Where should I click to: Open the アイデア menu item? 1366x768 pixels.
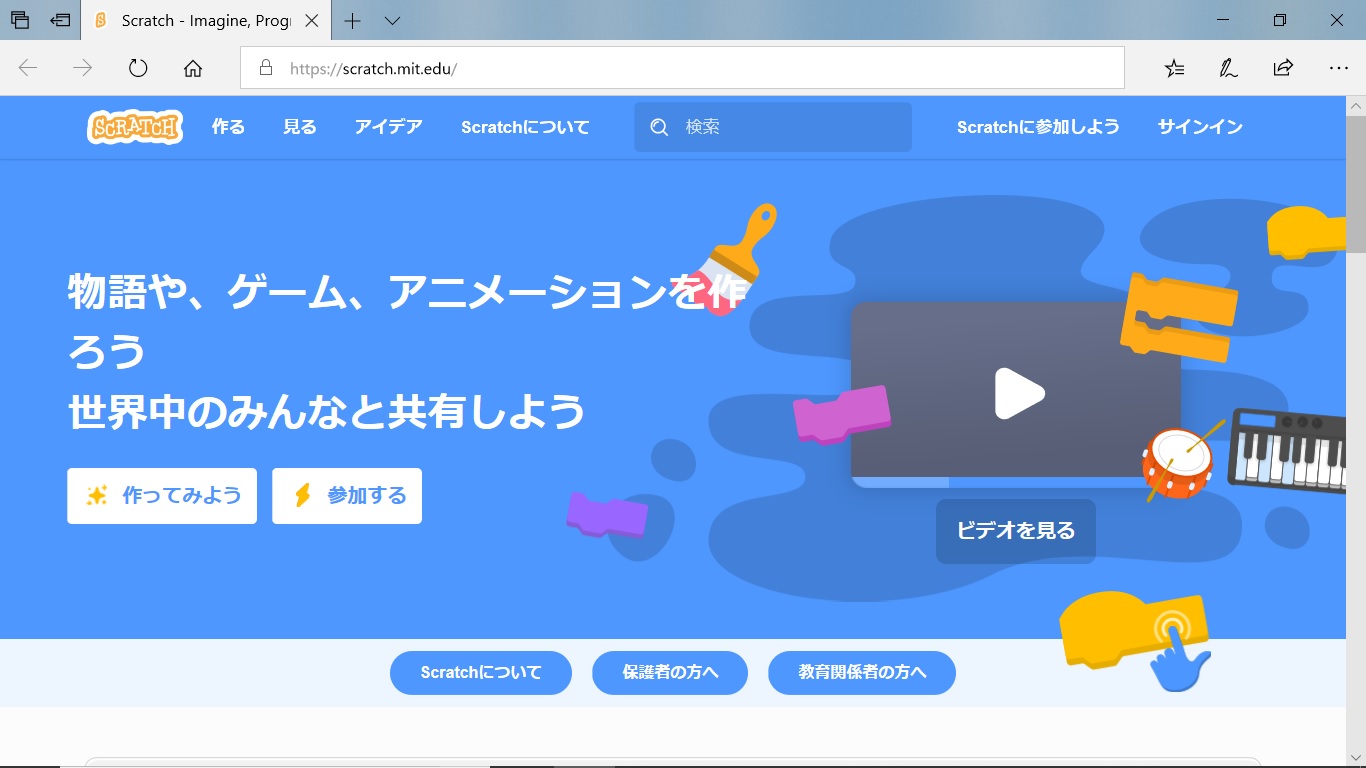[388, 127]
